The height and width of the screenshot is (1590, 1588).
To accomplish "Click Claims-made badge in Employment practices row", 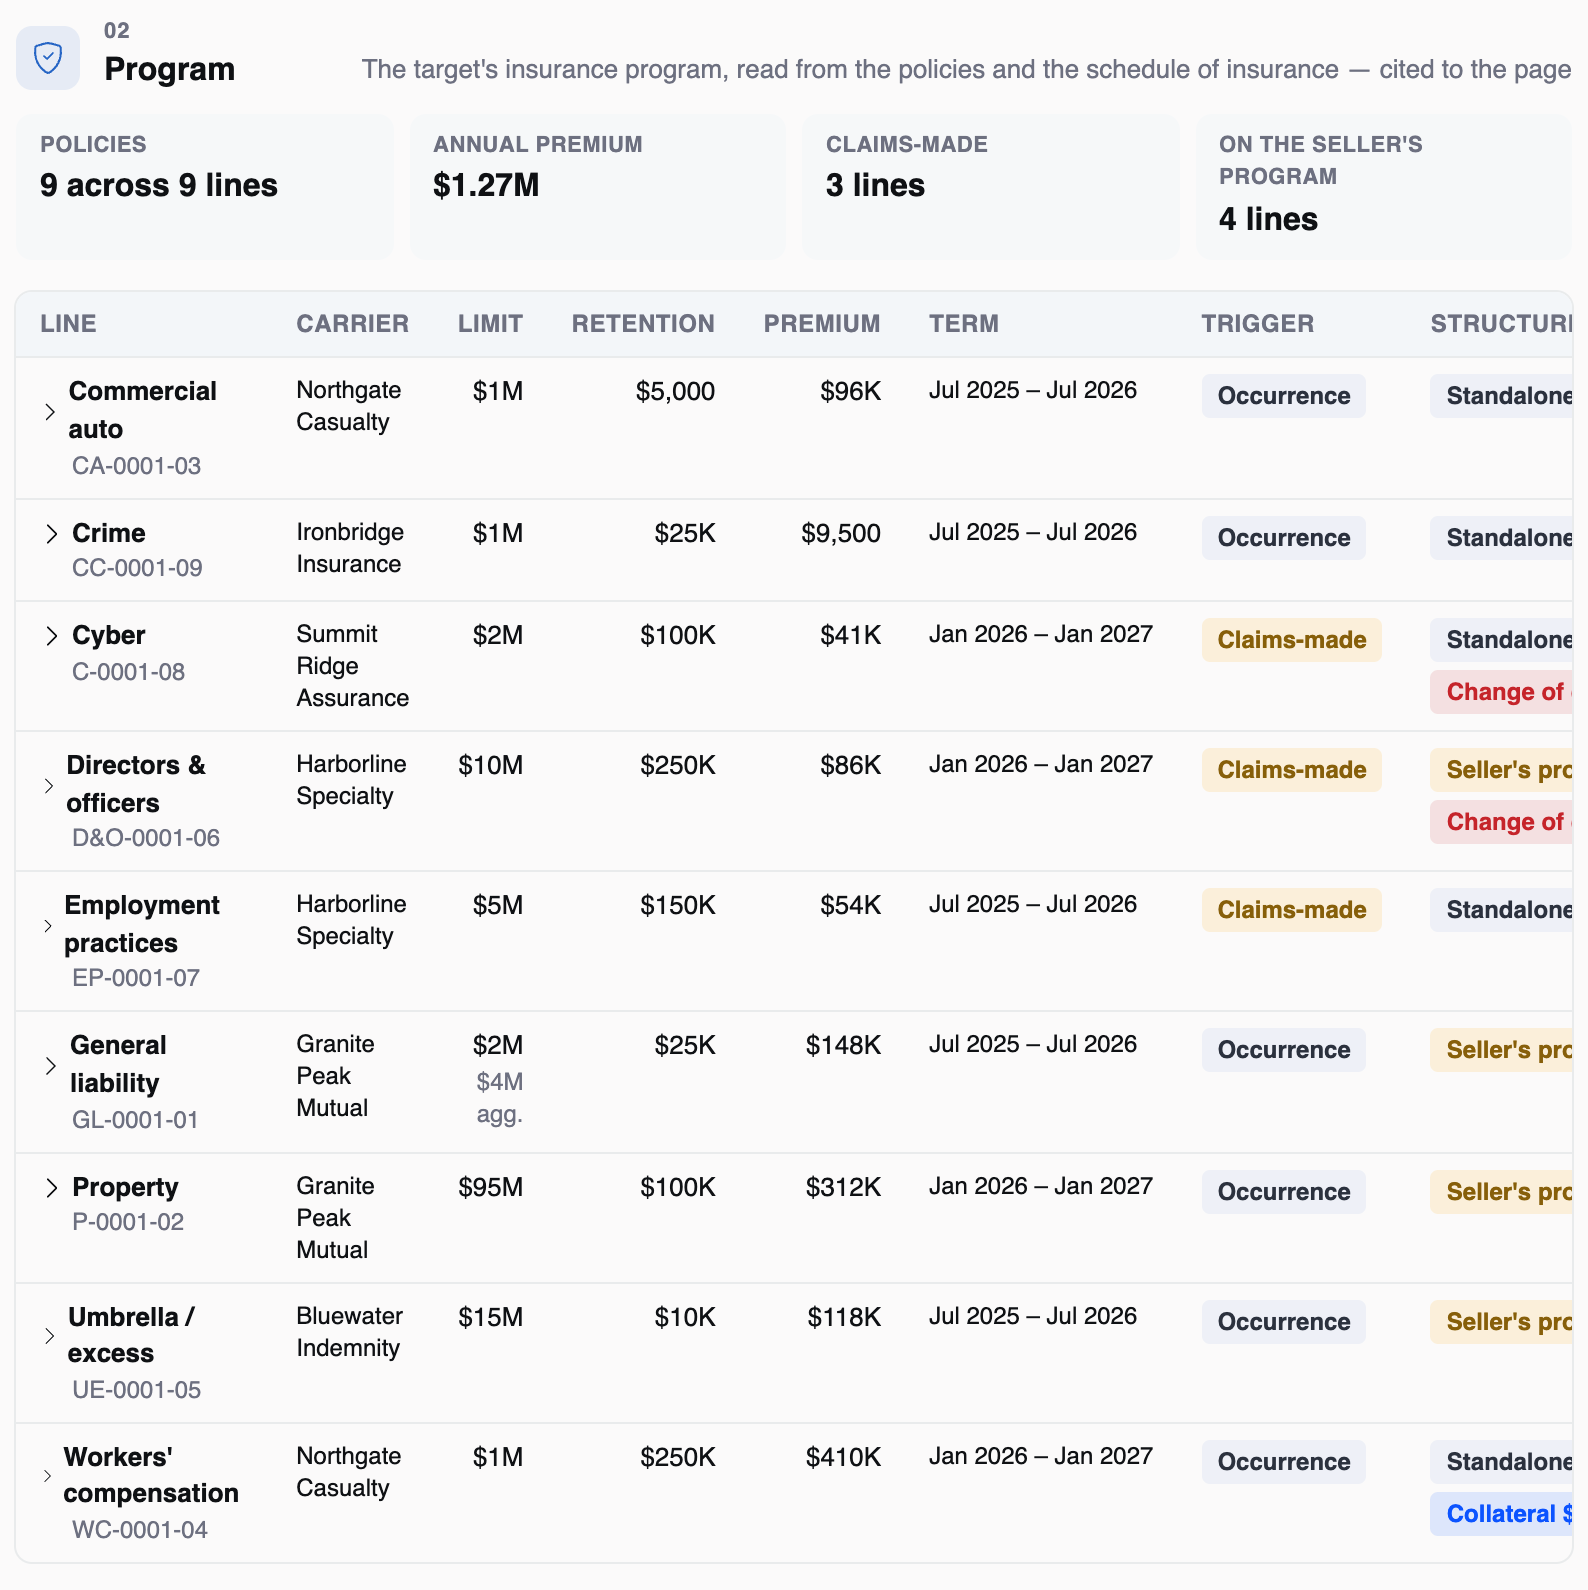I will click(1291, 910).
